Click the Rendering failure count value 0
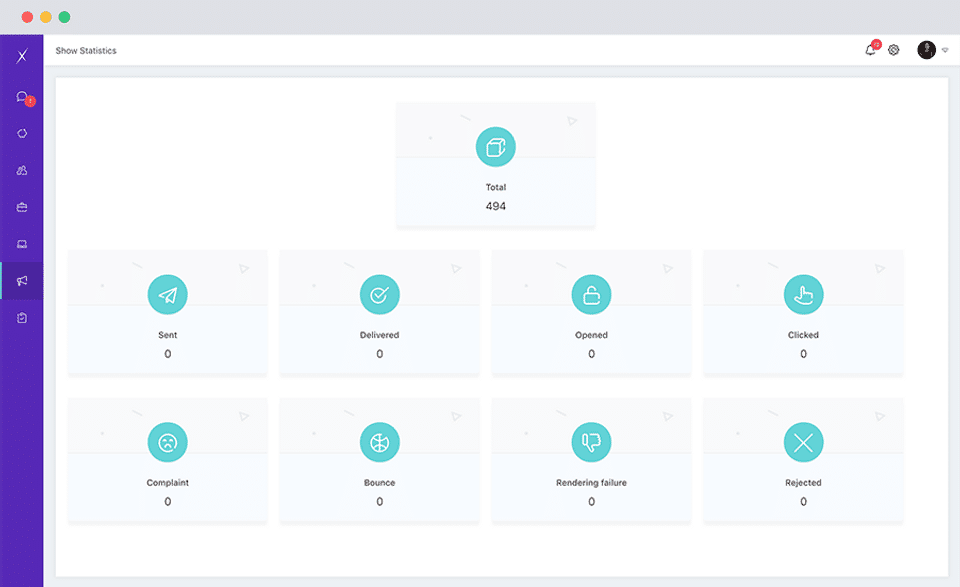This screenshot has width=960, height=587. click(591, 501)
